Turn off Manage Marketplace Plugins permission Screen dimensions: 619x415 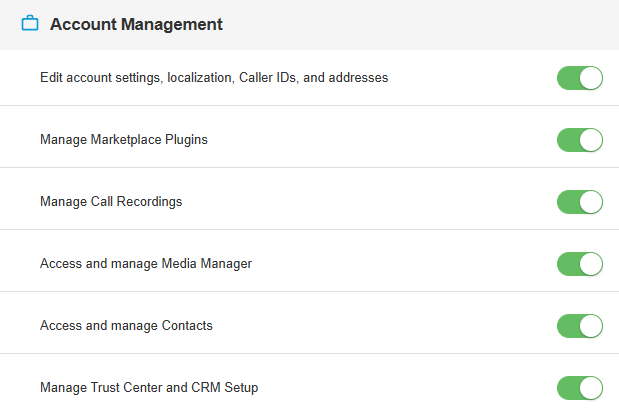pos(580,140)
